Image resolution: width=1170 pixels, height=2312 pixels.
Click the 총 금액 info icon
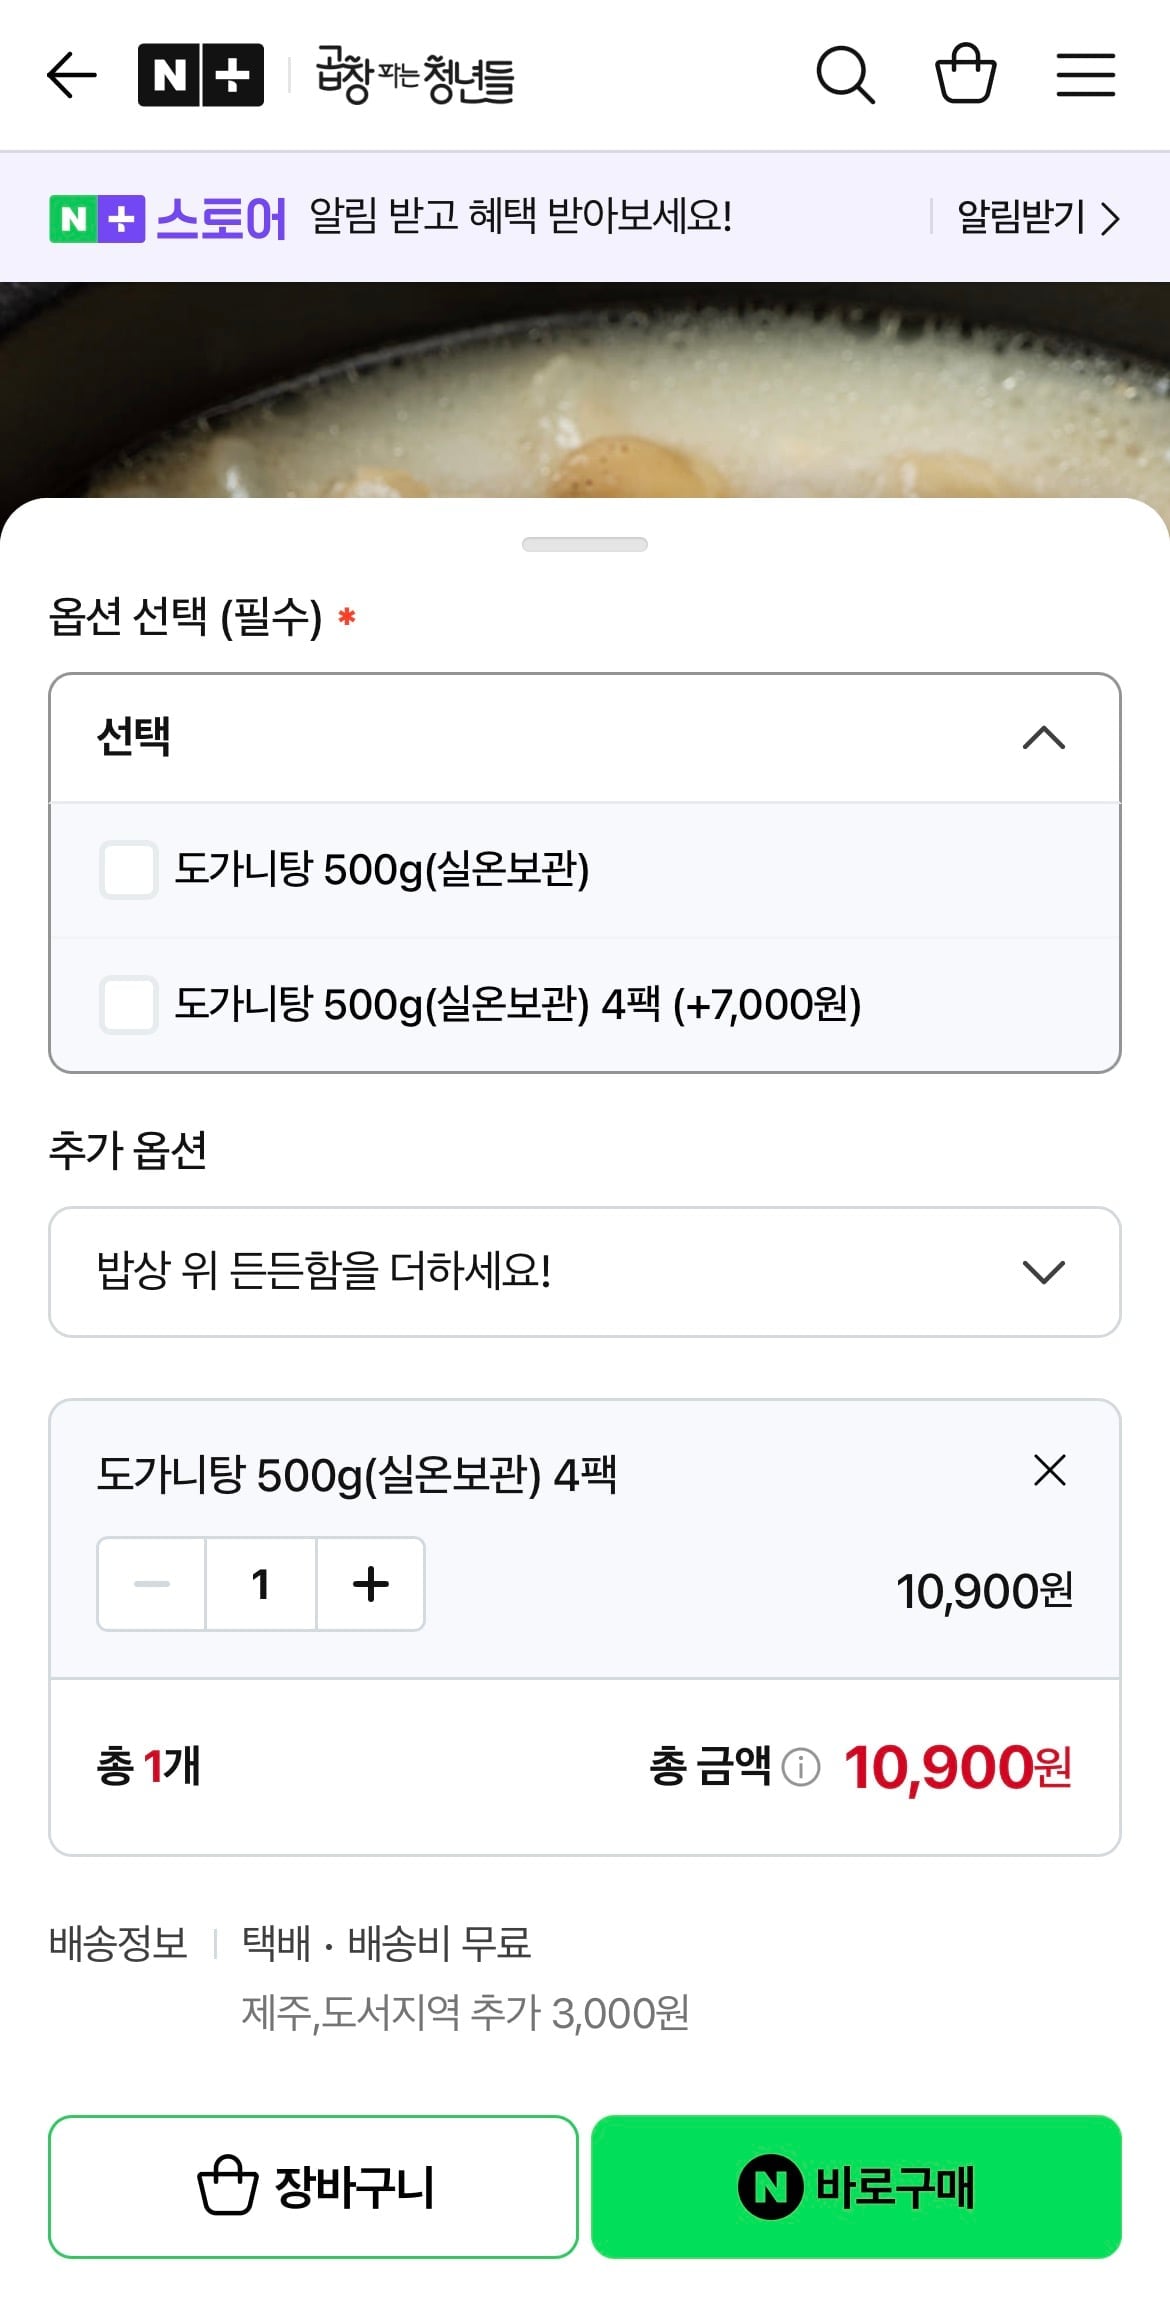point(800,1767)
